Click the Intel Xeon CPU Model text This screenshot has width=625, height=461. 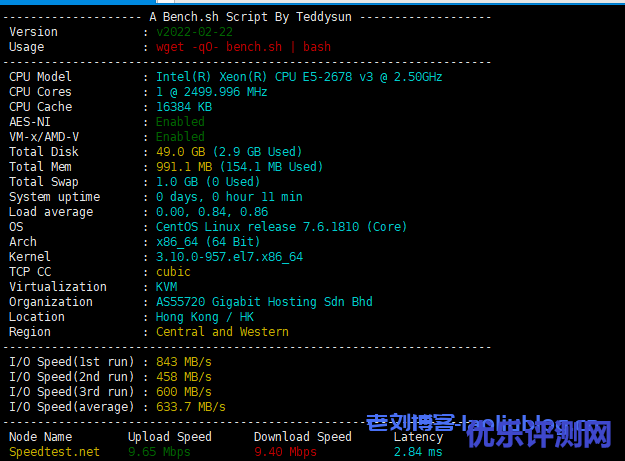point(299,77)
